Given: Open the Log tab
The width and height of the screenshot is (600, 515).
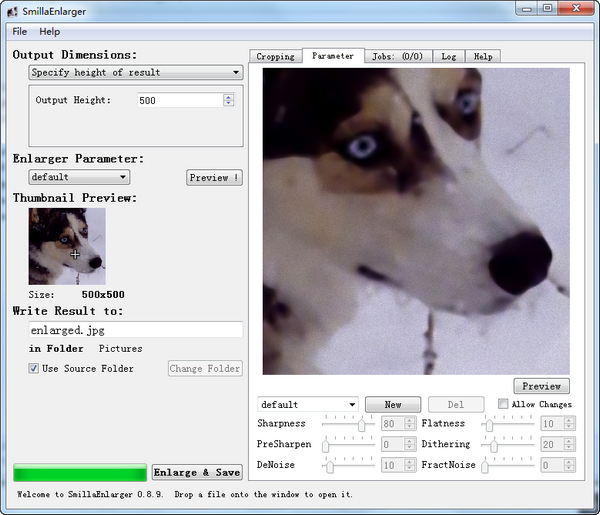Looking at the screenshot, I should click(x=448, y=57).
